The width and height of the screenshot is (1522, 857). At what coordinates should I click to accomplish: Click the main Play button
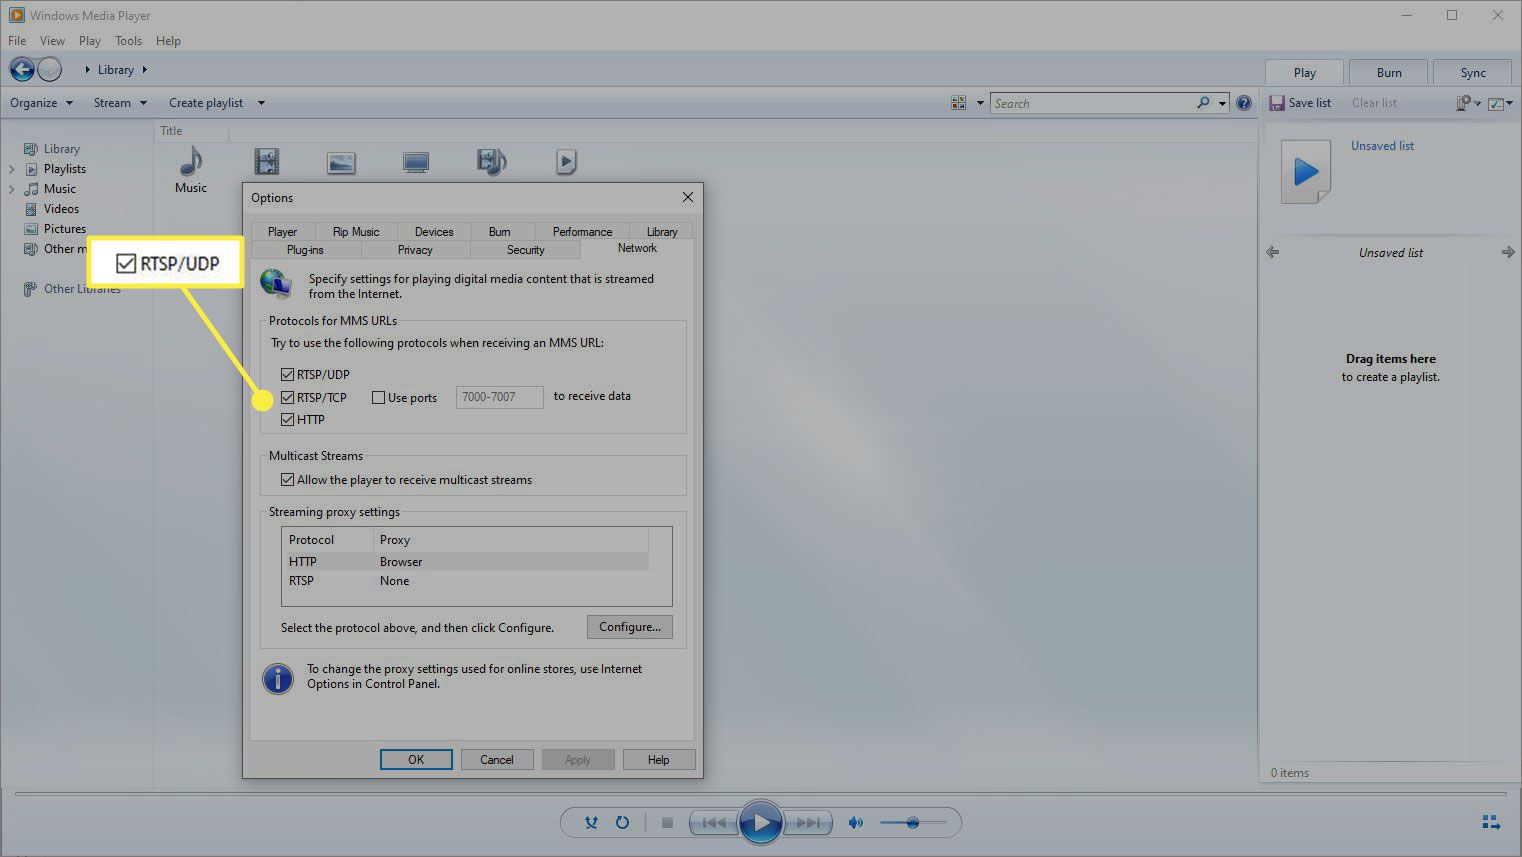tap(761, 823)
